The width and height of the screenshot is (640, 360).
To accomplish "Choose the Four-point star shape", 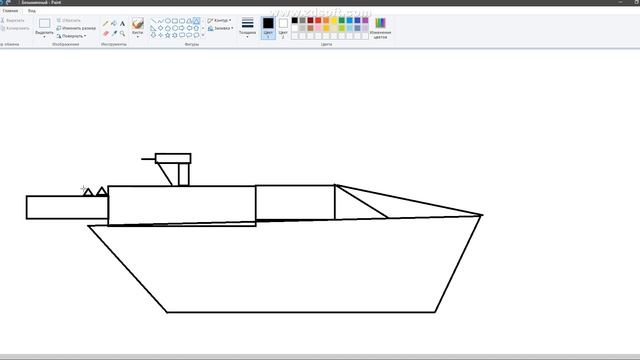I will coord(161,35).
